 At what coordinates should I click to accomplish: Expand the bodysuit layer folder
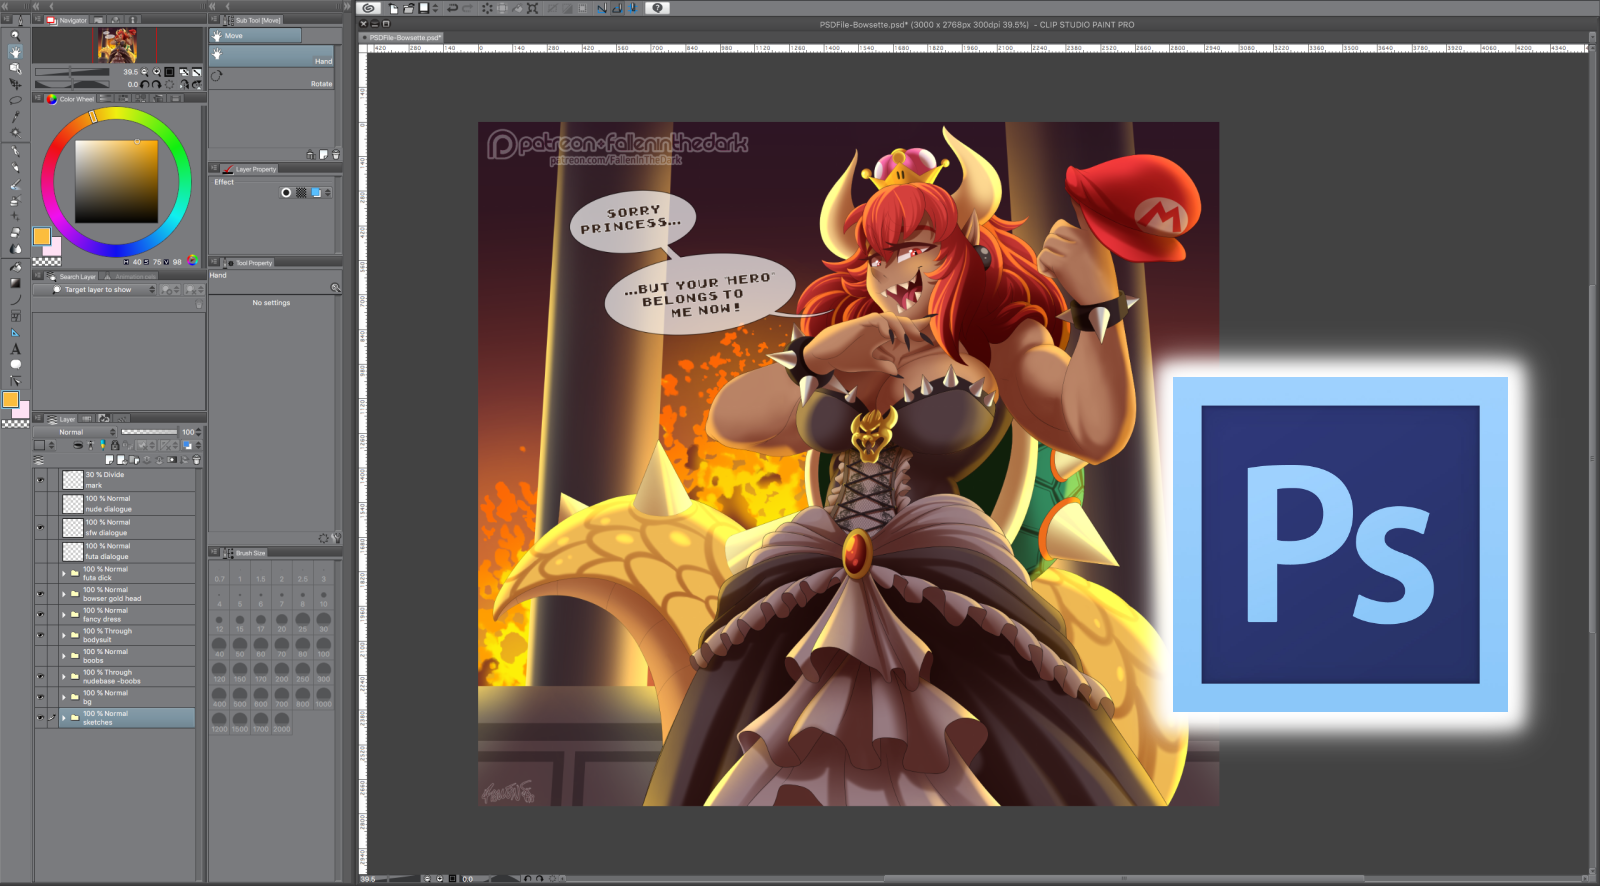(64, 635)
